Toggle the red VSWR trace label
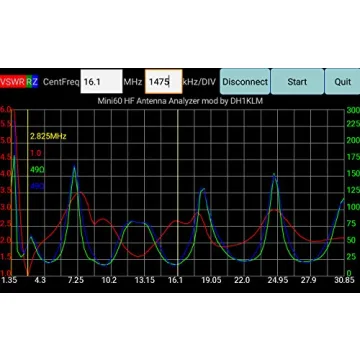Image resolution: width=360 pixels, height=360 pixels. coord(13,82)
